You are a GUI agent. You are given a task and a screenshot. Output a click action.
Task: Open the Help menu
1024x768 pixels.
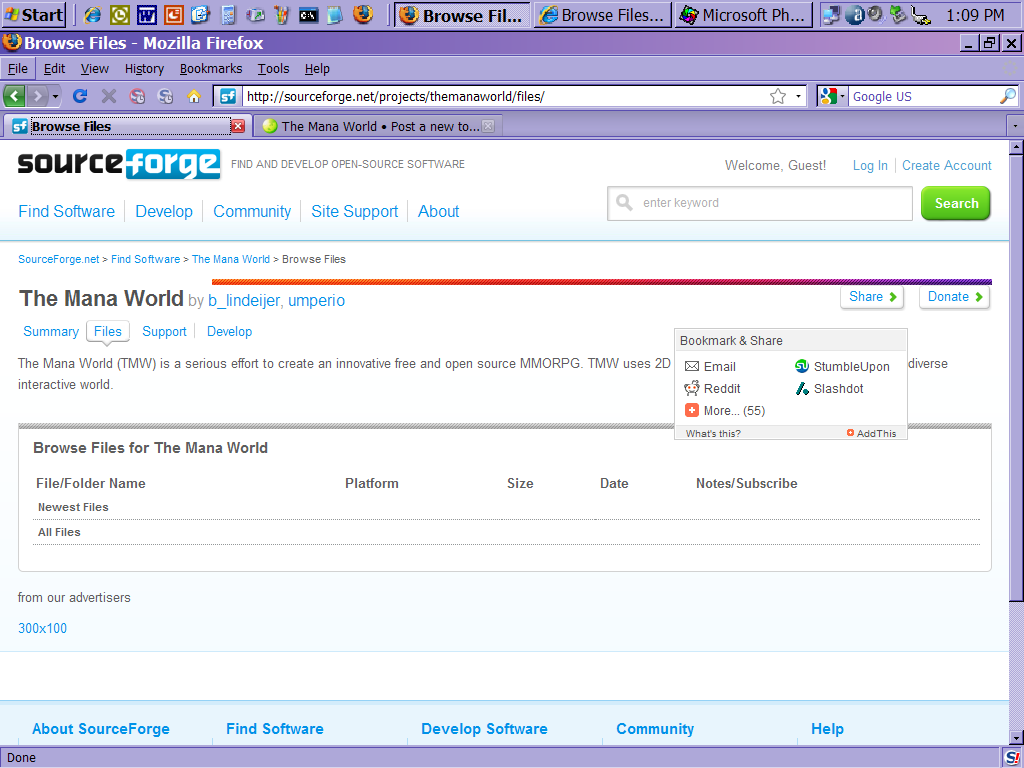pyautogui.click(x=317, y=69)
